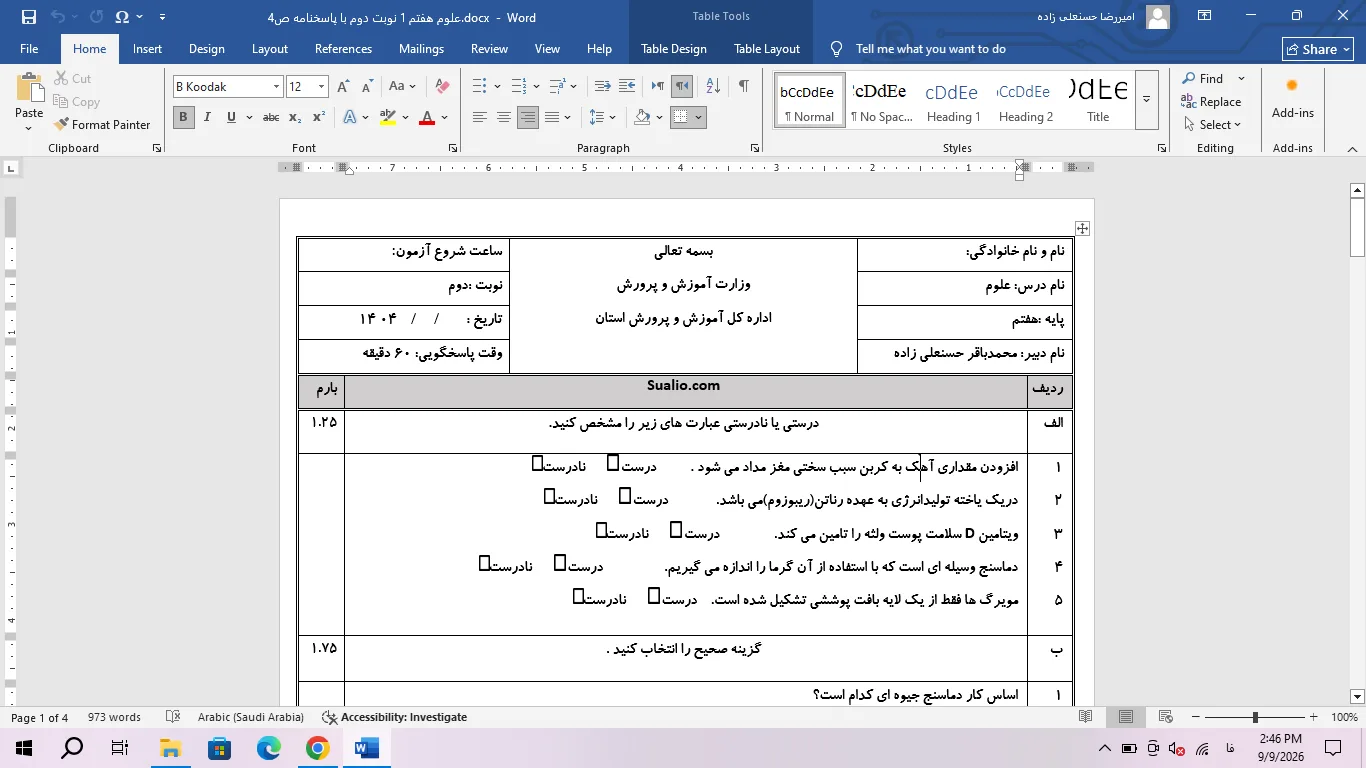
Task: Toggle right-to-left text direction
Action: coord(681,87)
